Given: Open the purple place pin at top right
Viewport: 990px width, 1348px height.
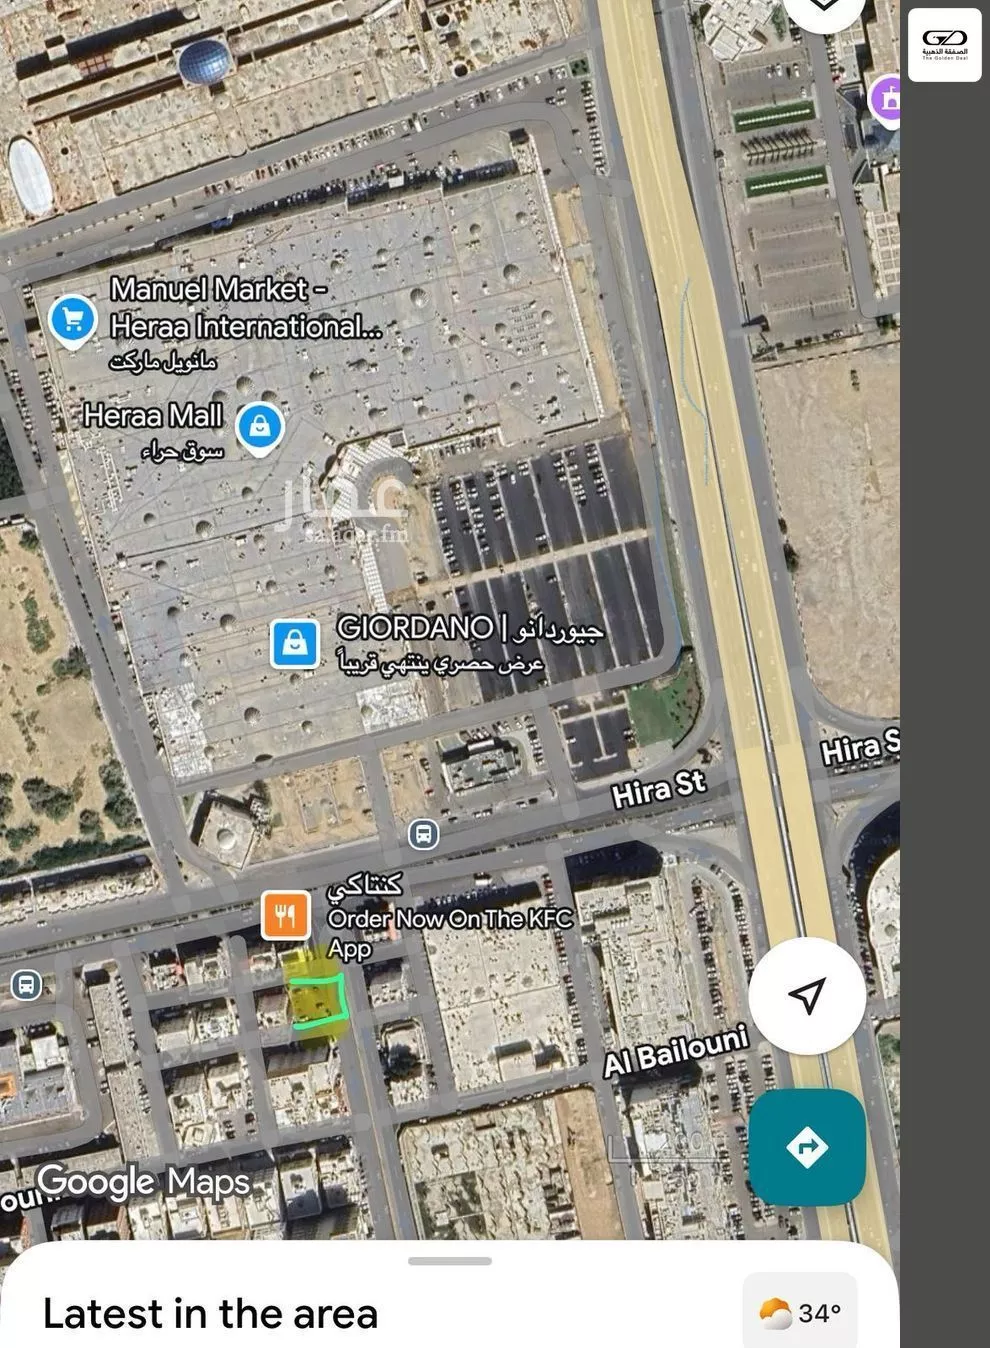Looking at the screenshot, I should pos(886,101).
